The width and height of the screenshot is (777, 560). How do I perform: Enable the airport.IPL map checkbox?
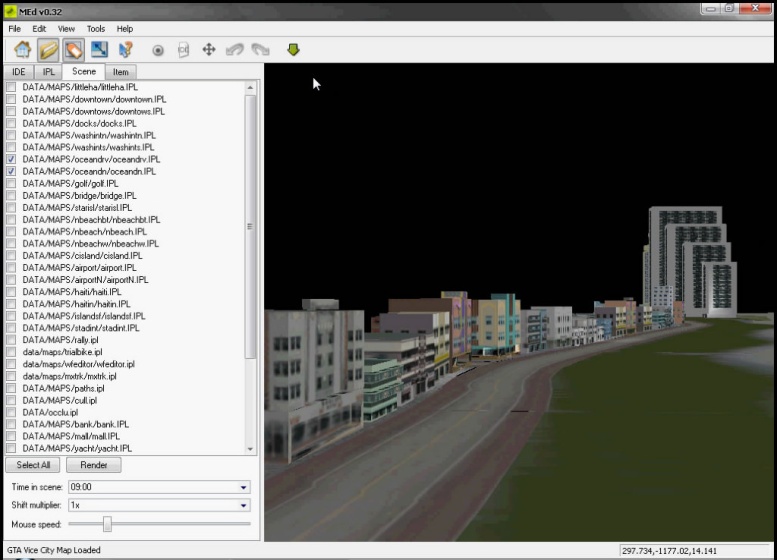(x=11, y=268)
